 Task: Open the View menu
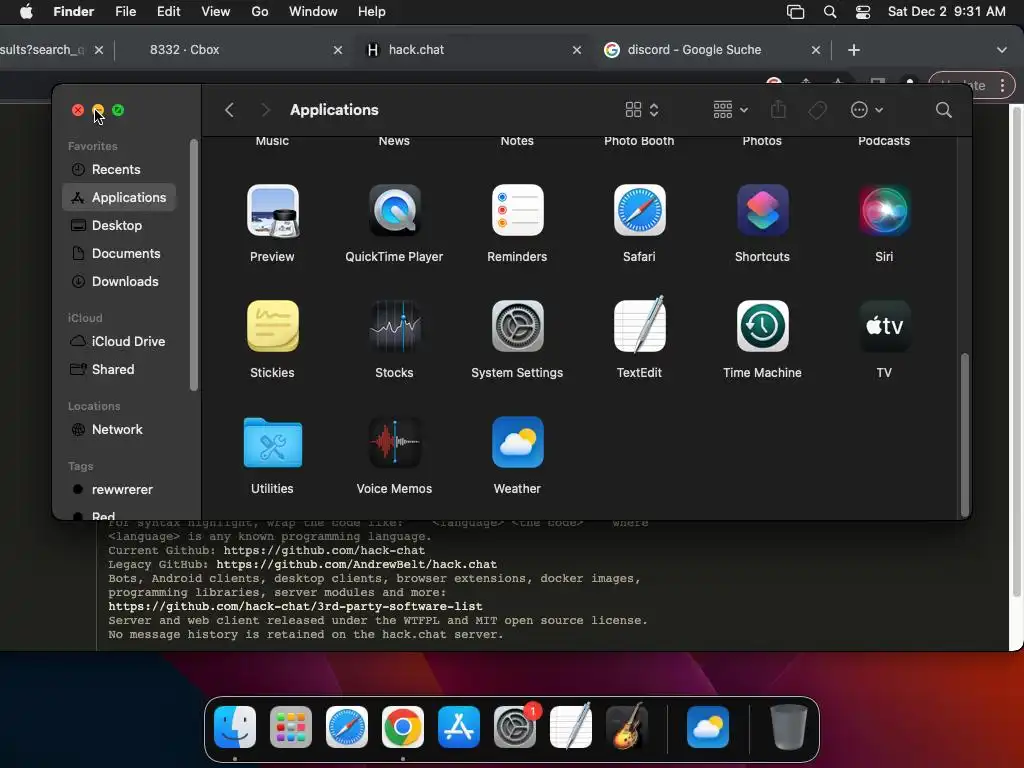point(215,12)
